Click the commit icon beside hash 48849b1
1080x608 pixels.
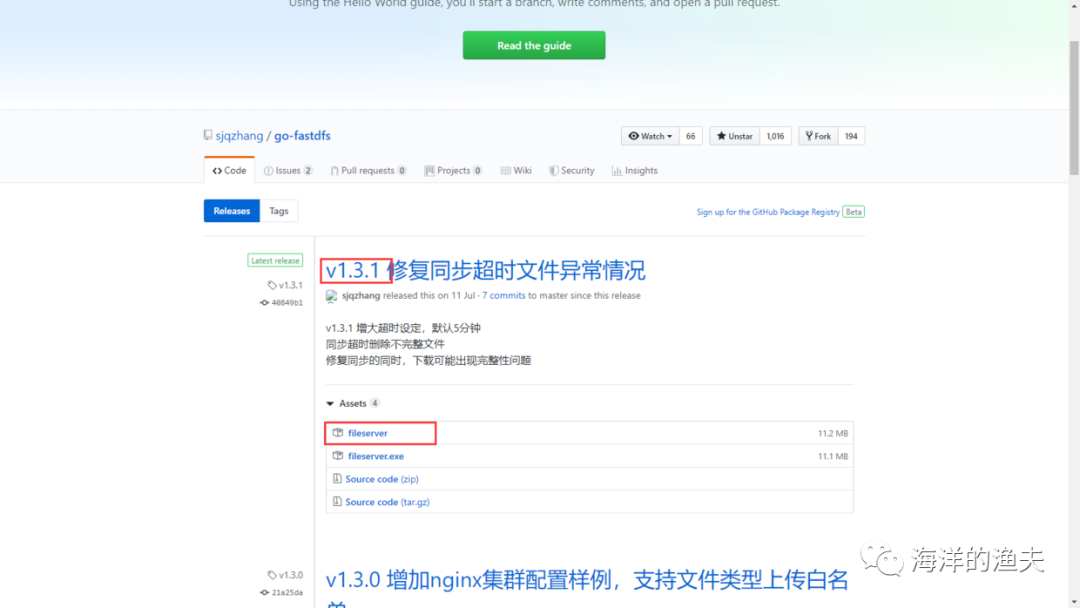pyautogui.click(x=263, y=300)
